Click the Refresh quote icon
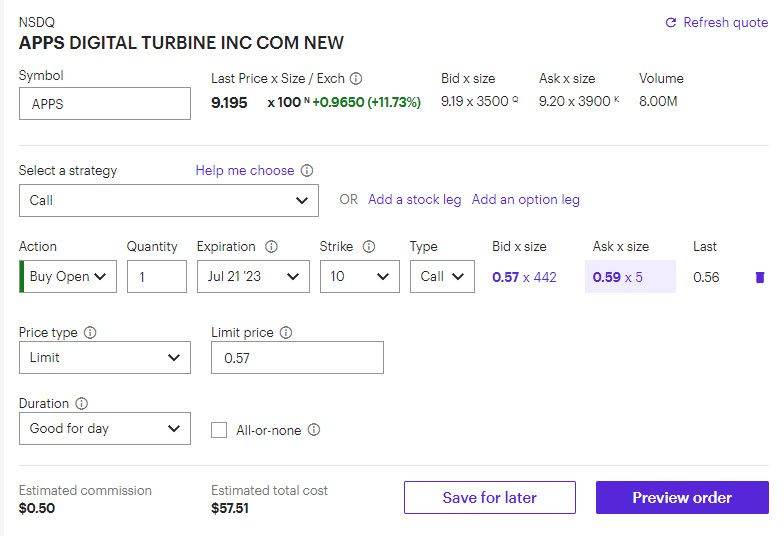 pyautogui.click(x=671, y=22)
